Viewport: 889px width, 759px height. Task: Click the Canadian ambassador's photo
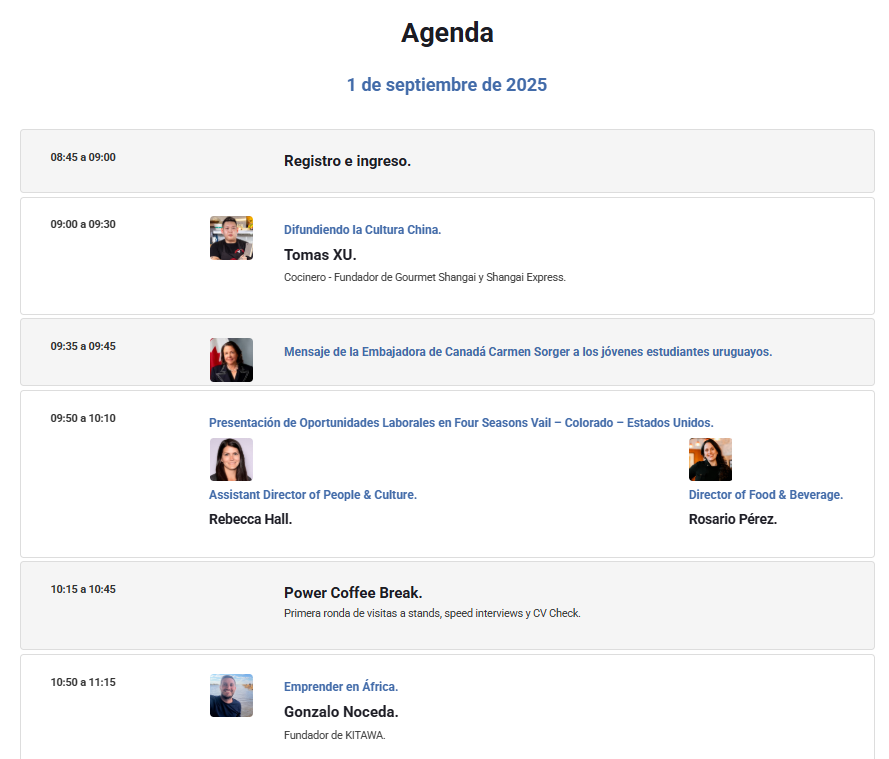pyautogui.click(x=231, y=360)
